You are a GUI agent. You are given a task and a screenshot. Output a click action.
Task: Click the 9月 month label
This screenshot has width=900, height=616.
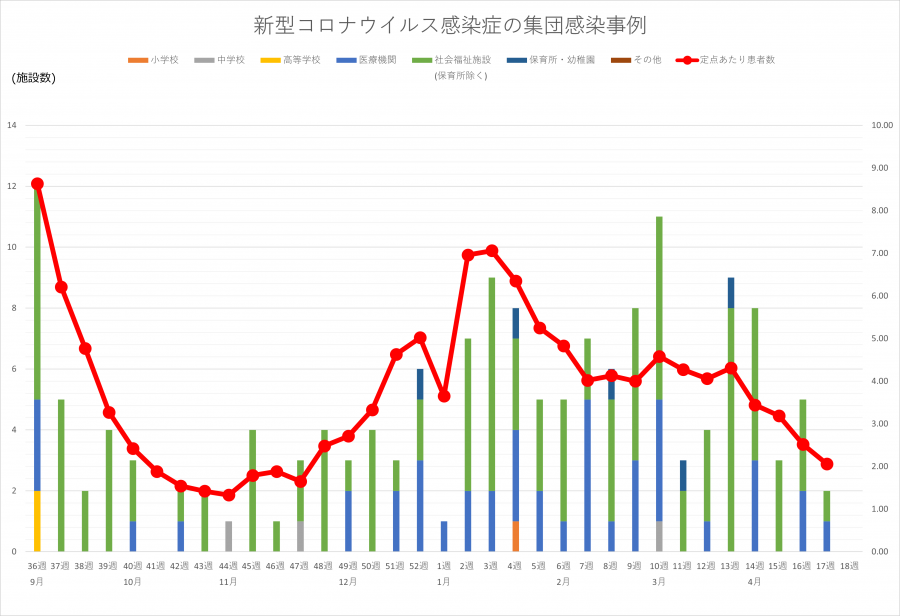click(37, 582)
